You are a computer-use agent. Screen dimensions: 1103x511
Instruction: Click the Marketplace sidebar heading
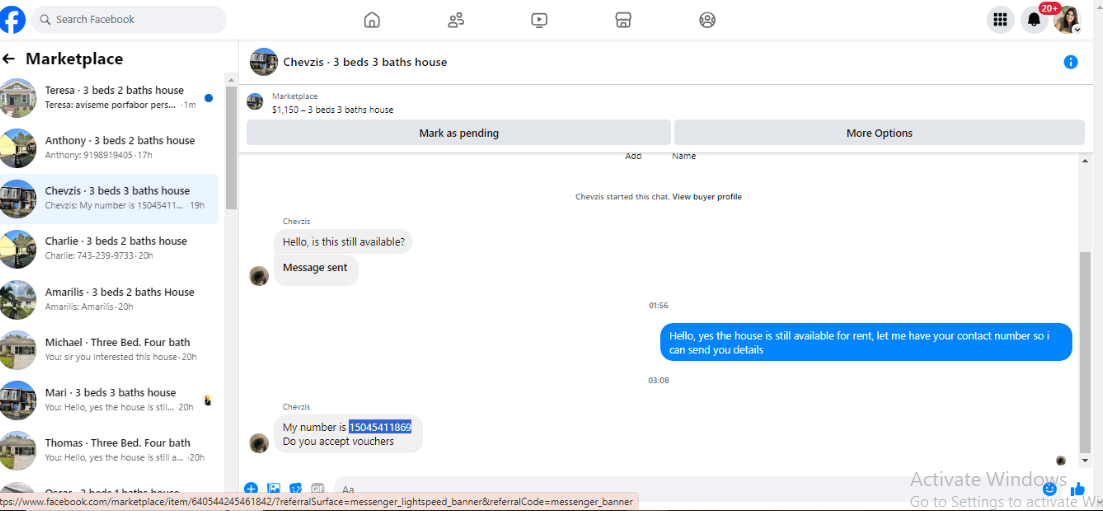74,59
